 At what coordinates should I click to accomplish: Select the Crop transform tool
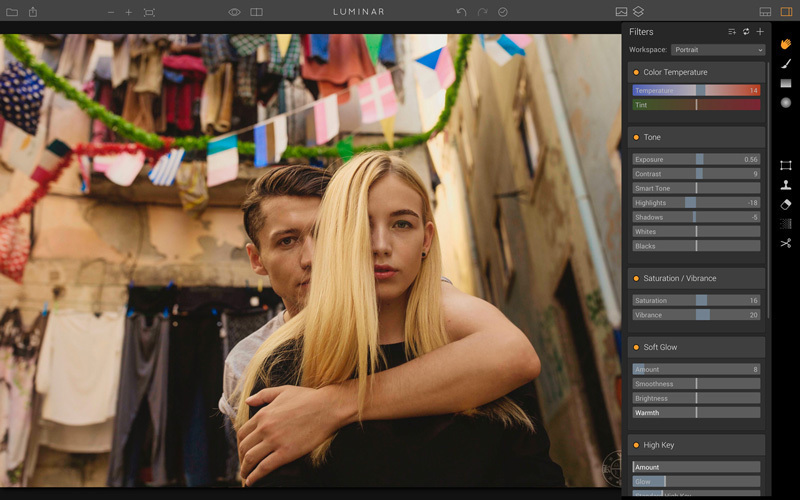[x=786, y=165]
